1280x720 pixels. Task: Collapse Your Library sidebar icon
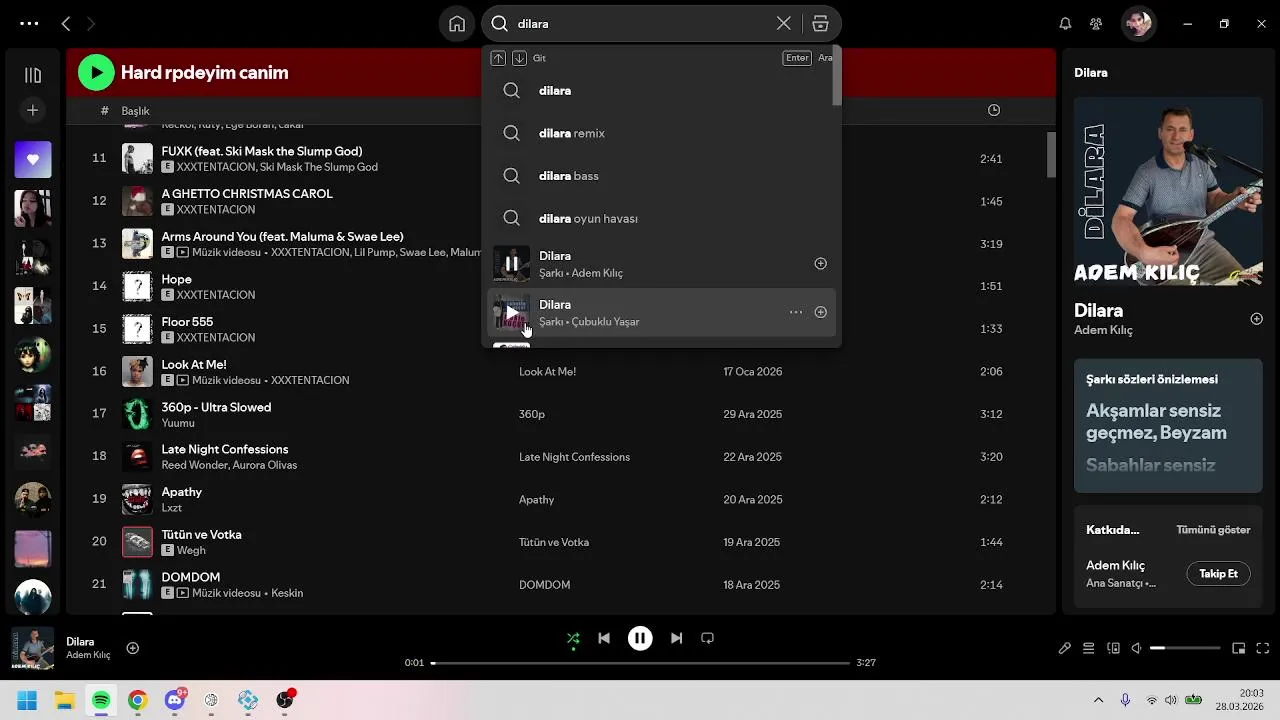[33, 75]
